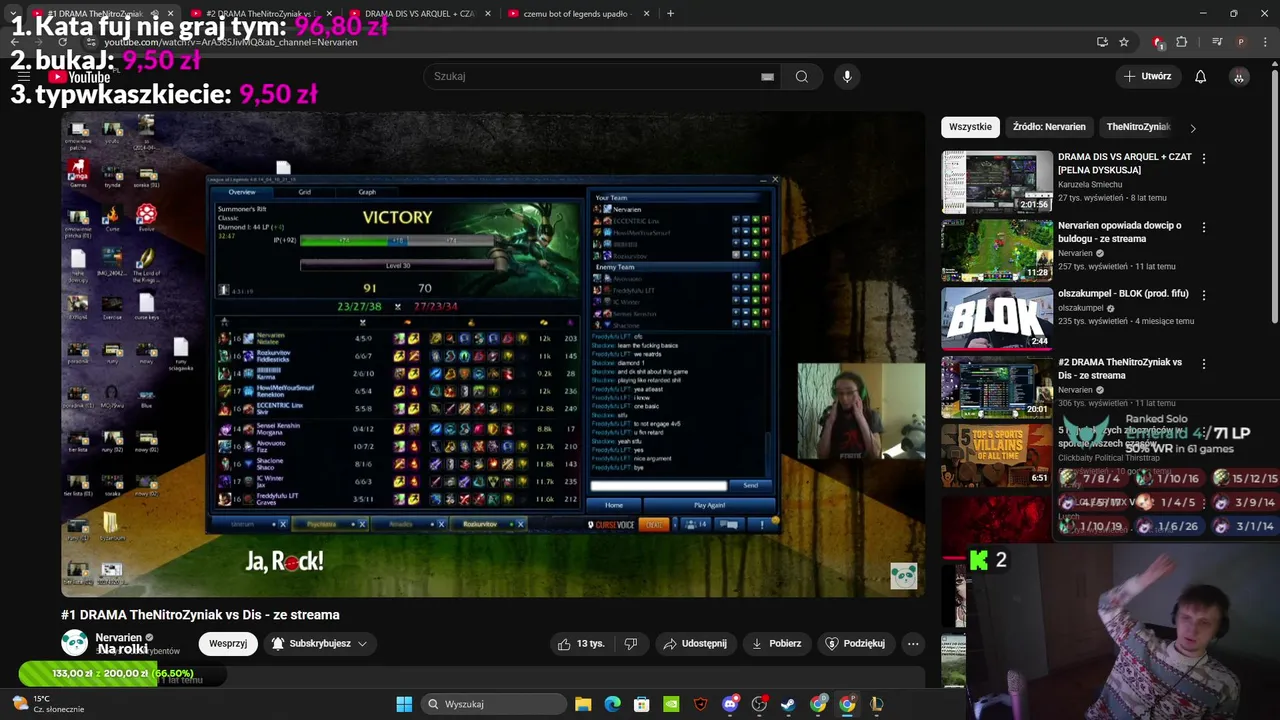Open options for olszakumpel BLOK video
The height and width of the screenshot is (720, 1280).
pyautogui.click(x=1203, y=296)
